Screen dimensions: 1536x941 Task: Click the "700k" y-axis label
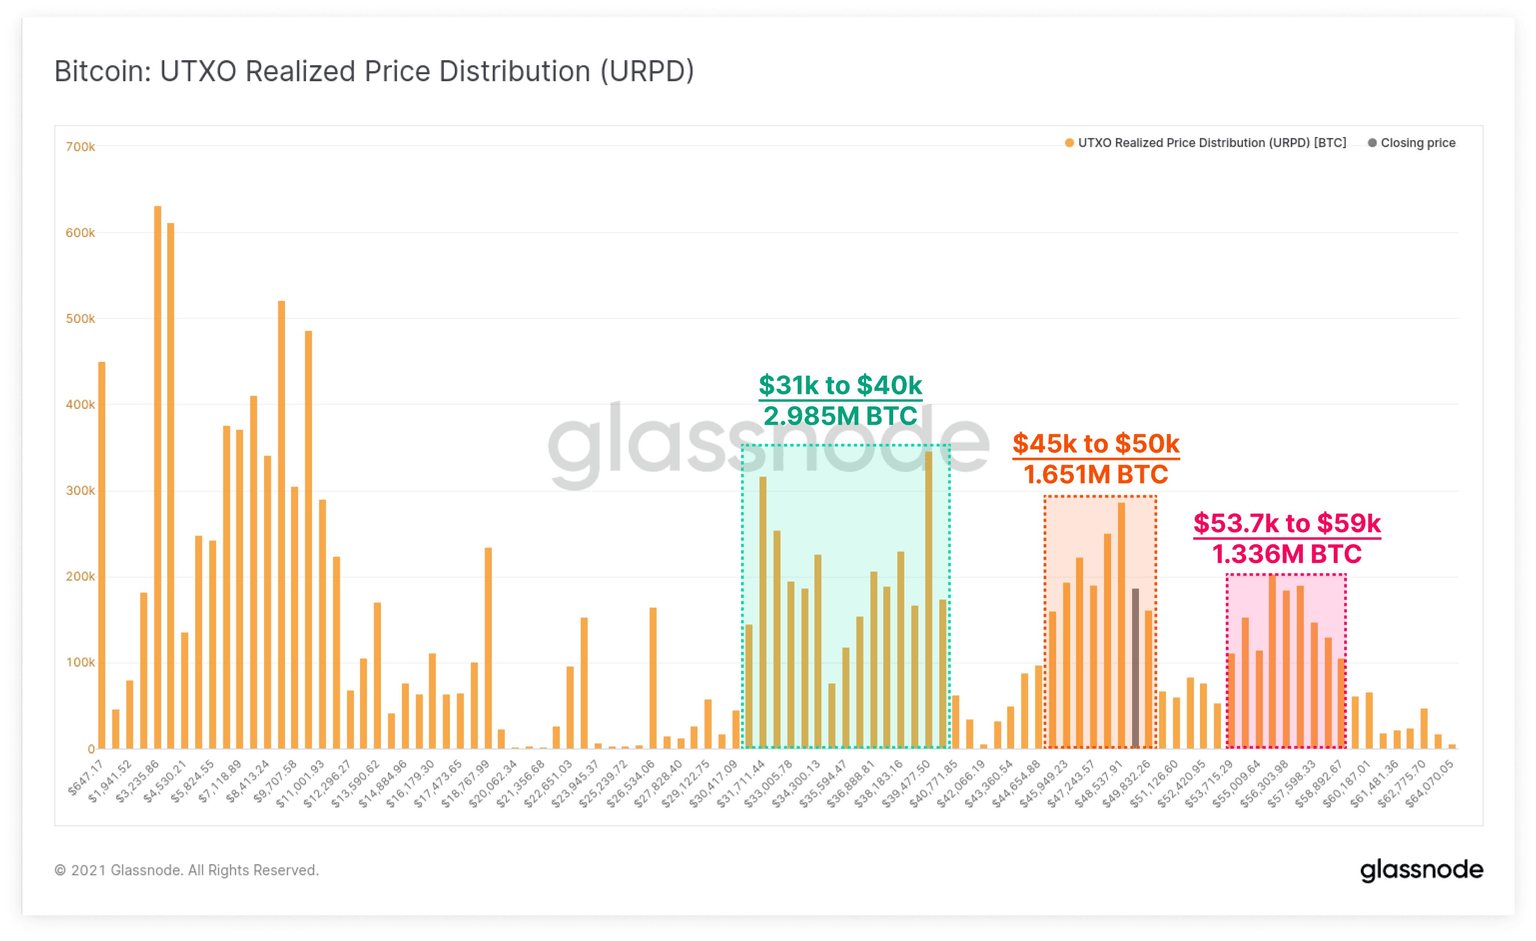(80, 147)
